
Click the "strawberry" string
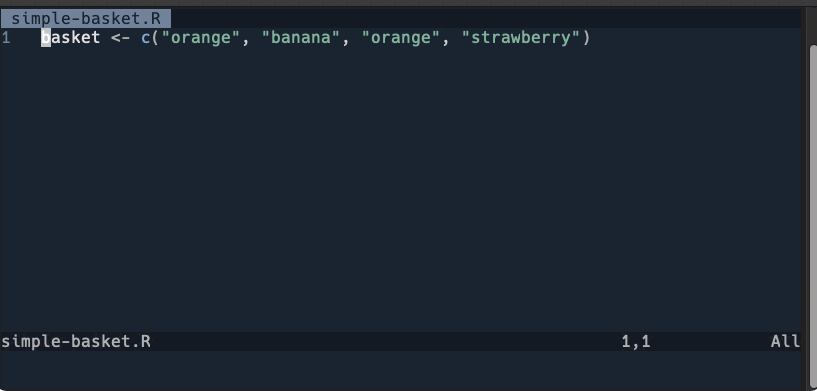click(521, 38)
